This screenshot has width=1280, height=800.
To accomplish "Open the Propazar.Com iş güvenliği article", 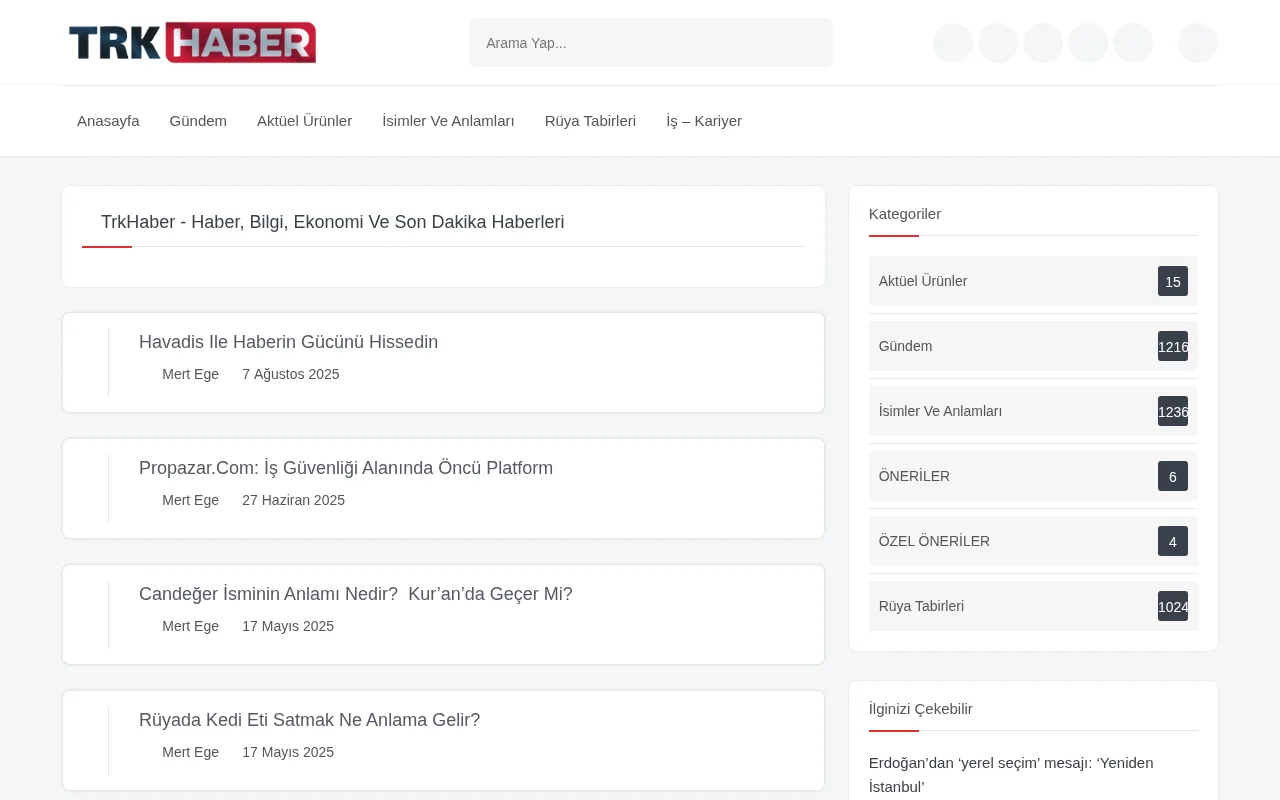I will click(x=346, y=468).
